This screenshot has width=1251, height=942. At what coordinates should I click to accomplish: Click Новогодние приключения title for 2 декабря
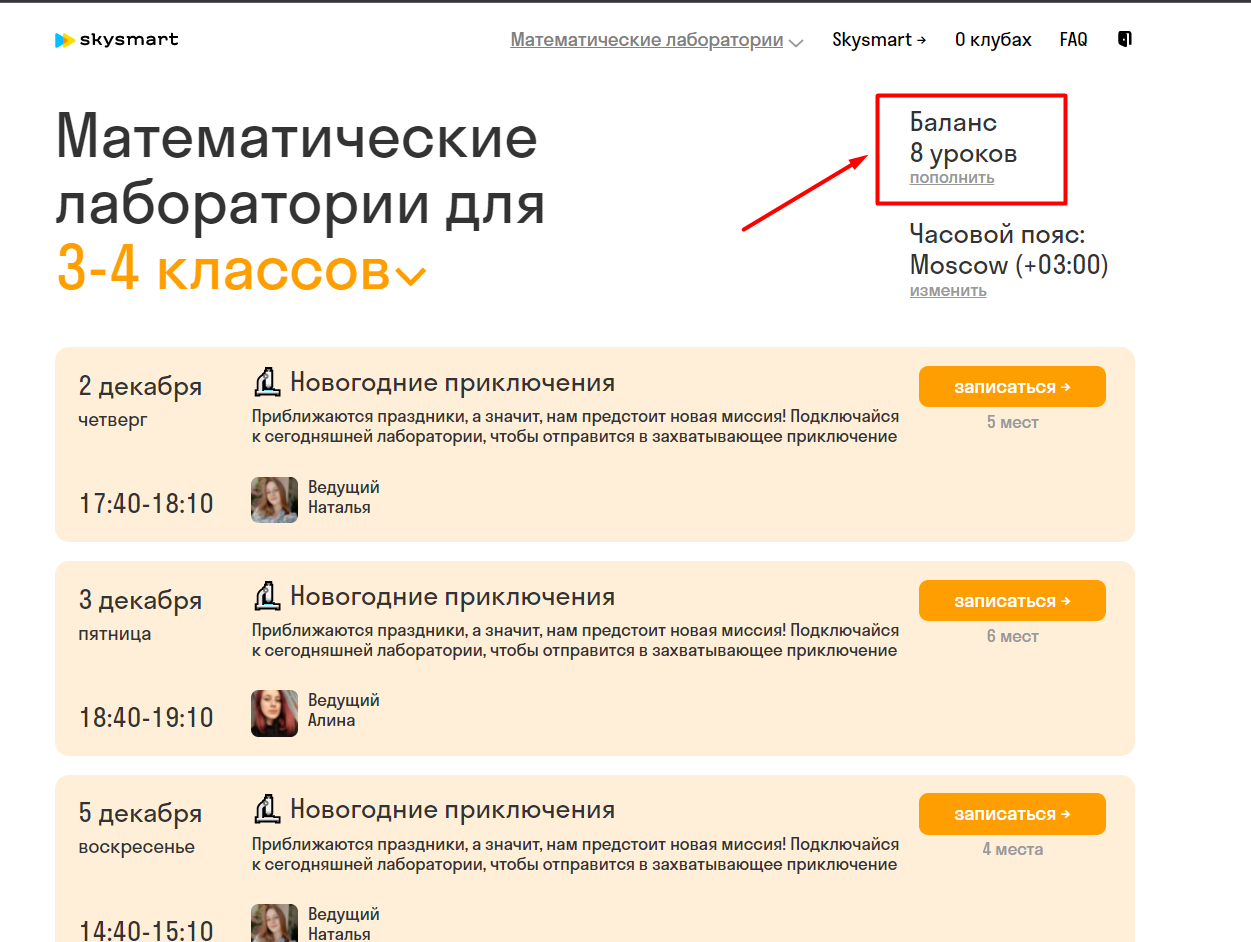tap(452, 383)
